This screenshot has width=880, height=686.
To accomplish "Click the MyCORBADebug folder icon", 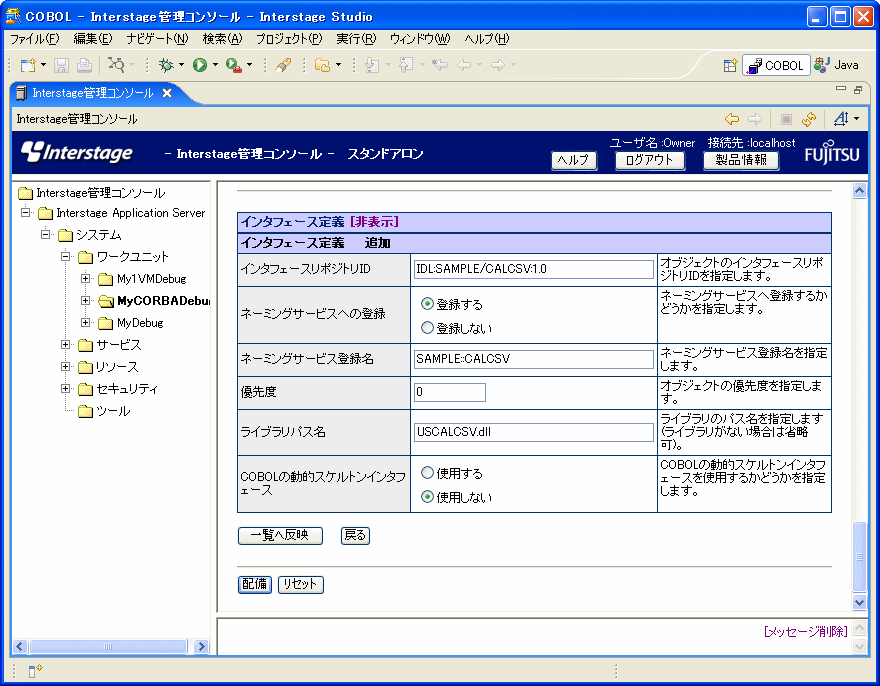I will tap(106, 301).
